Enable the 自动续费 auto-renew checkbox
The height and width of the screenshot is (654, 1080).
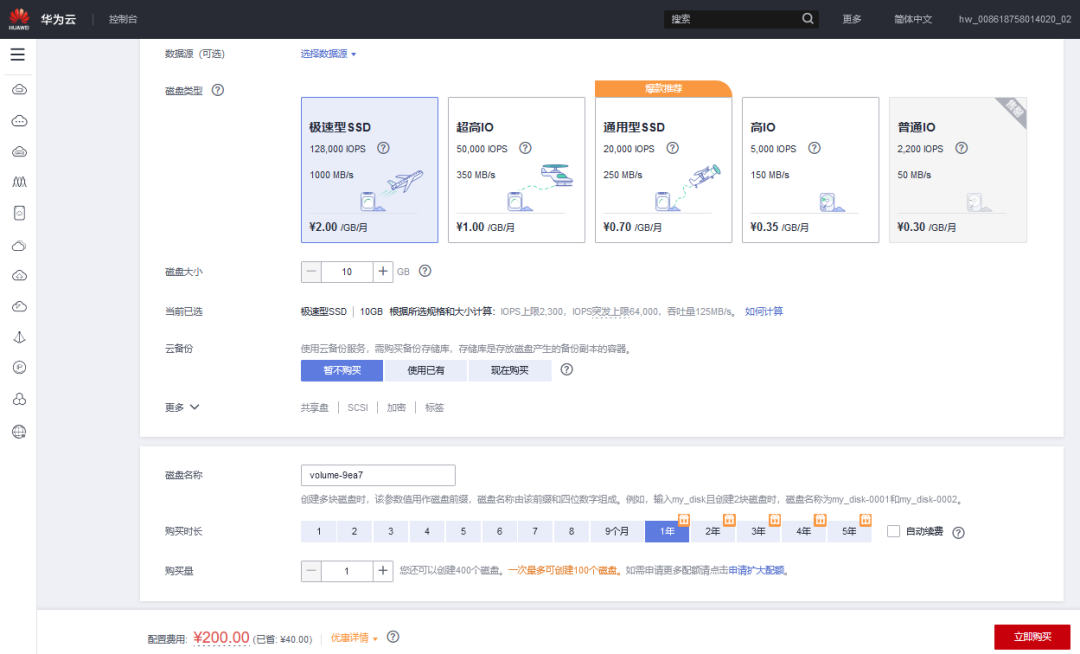(x=893, y=532)
